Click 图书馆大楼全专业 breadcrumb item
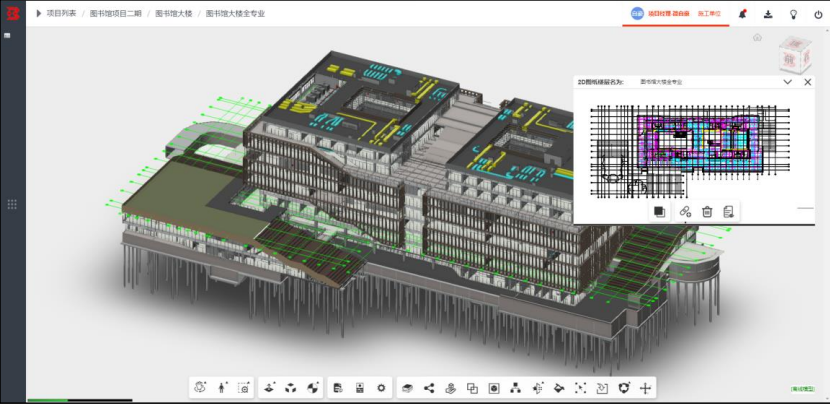This screenshot has width=830, height=404. [x=235, y=14]
